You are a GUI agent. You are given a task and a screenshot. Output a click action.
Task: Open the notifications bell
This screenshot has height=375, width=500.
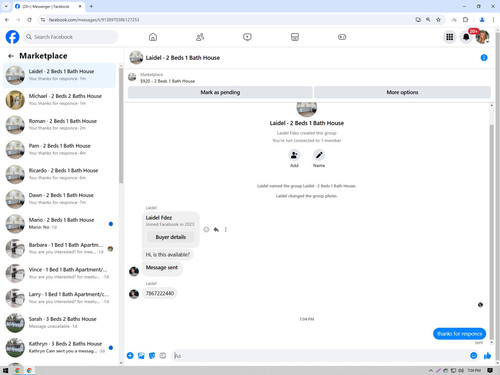[x=466, y=37]
